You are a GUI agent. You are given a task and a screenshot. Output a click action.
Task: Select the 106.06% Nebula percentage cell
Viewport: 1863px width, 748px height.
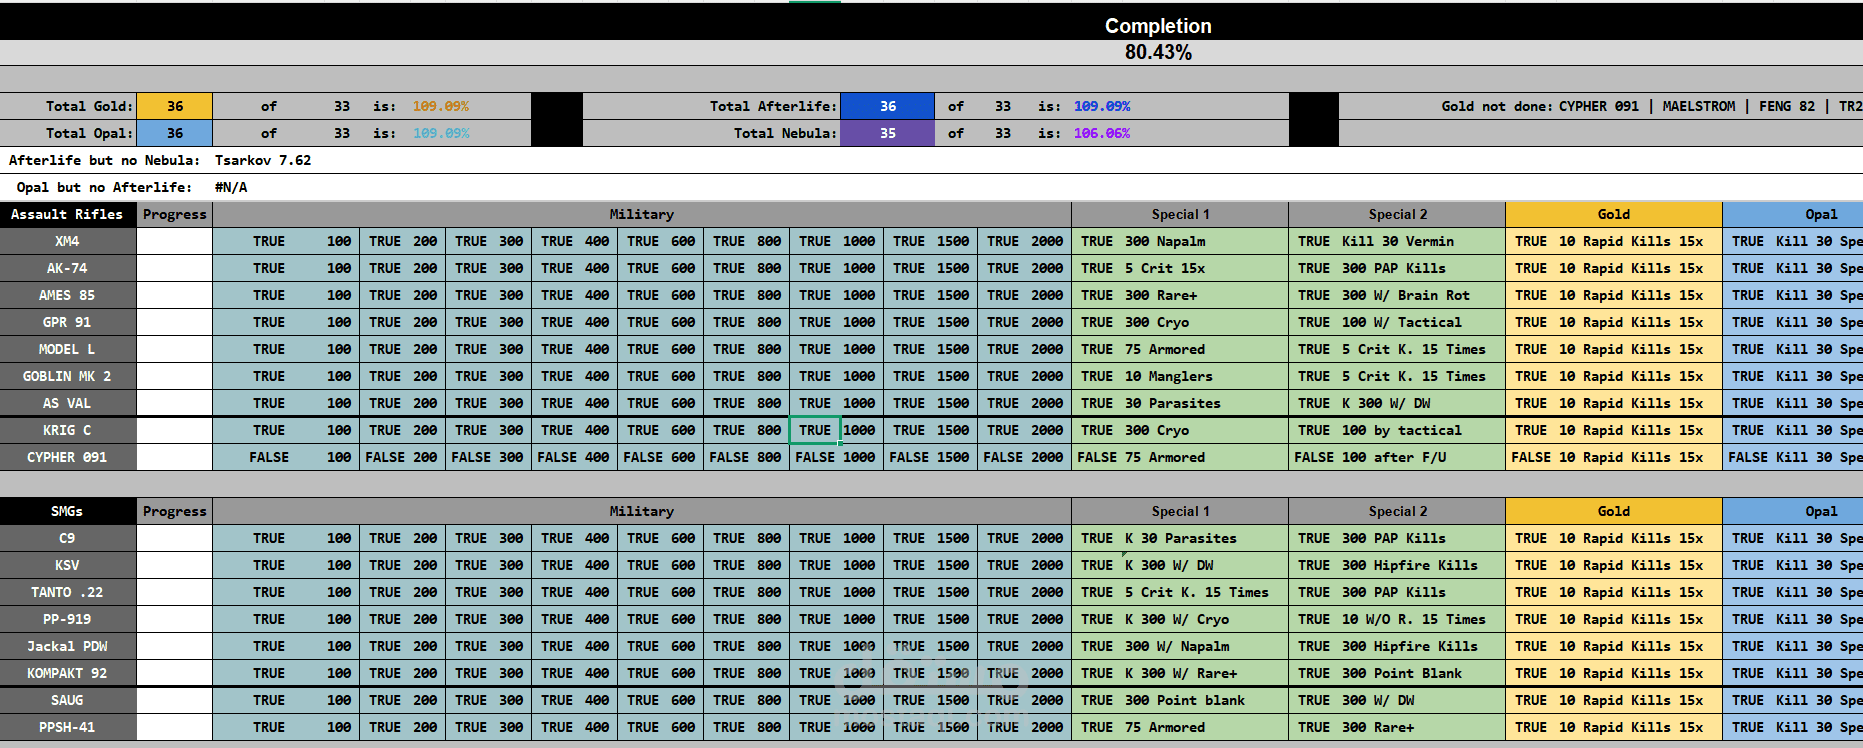coord(1101,133)
